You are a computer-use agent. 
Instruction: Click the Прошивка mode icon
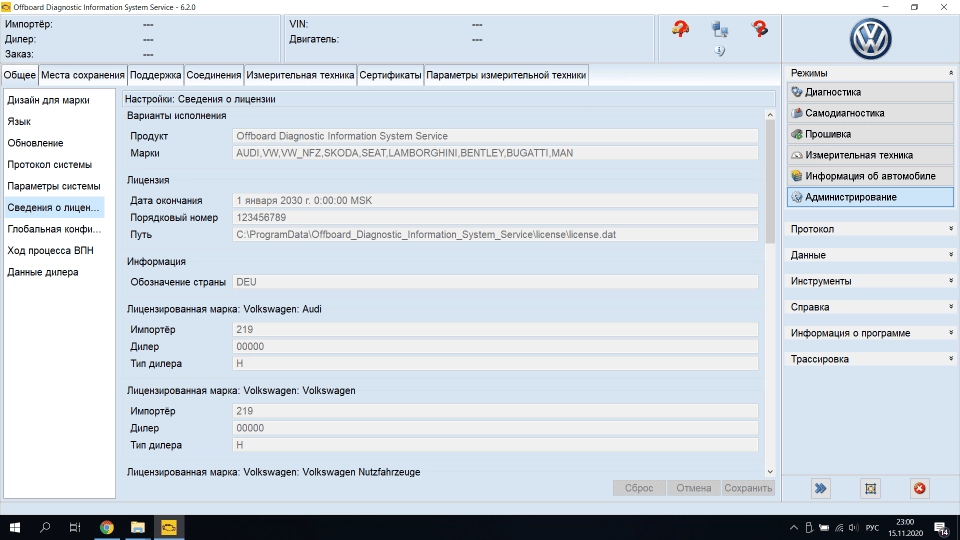(797, 134)
